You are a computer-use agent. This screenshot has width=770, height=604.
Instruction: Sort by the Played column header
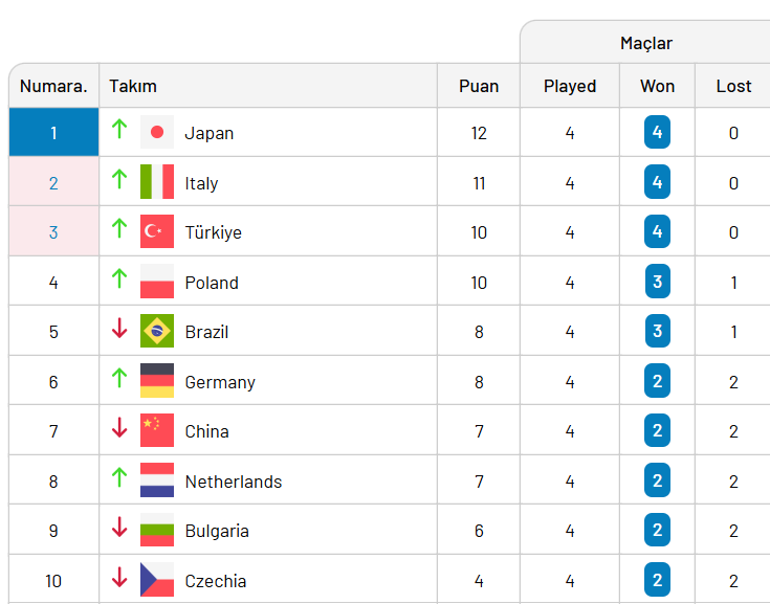pos(570,86)
